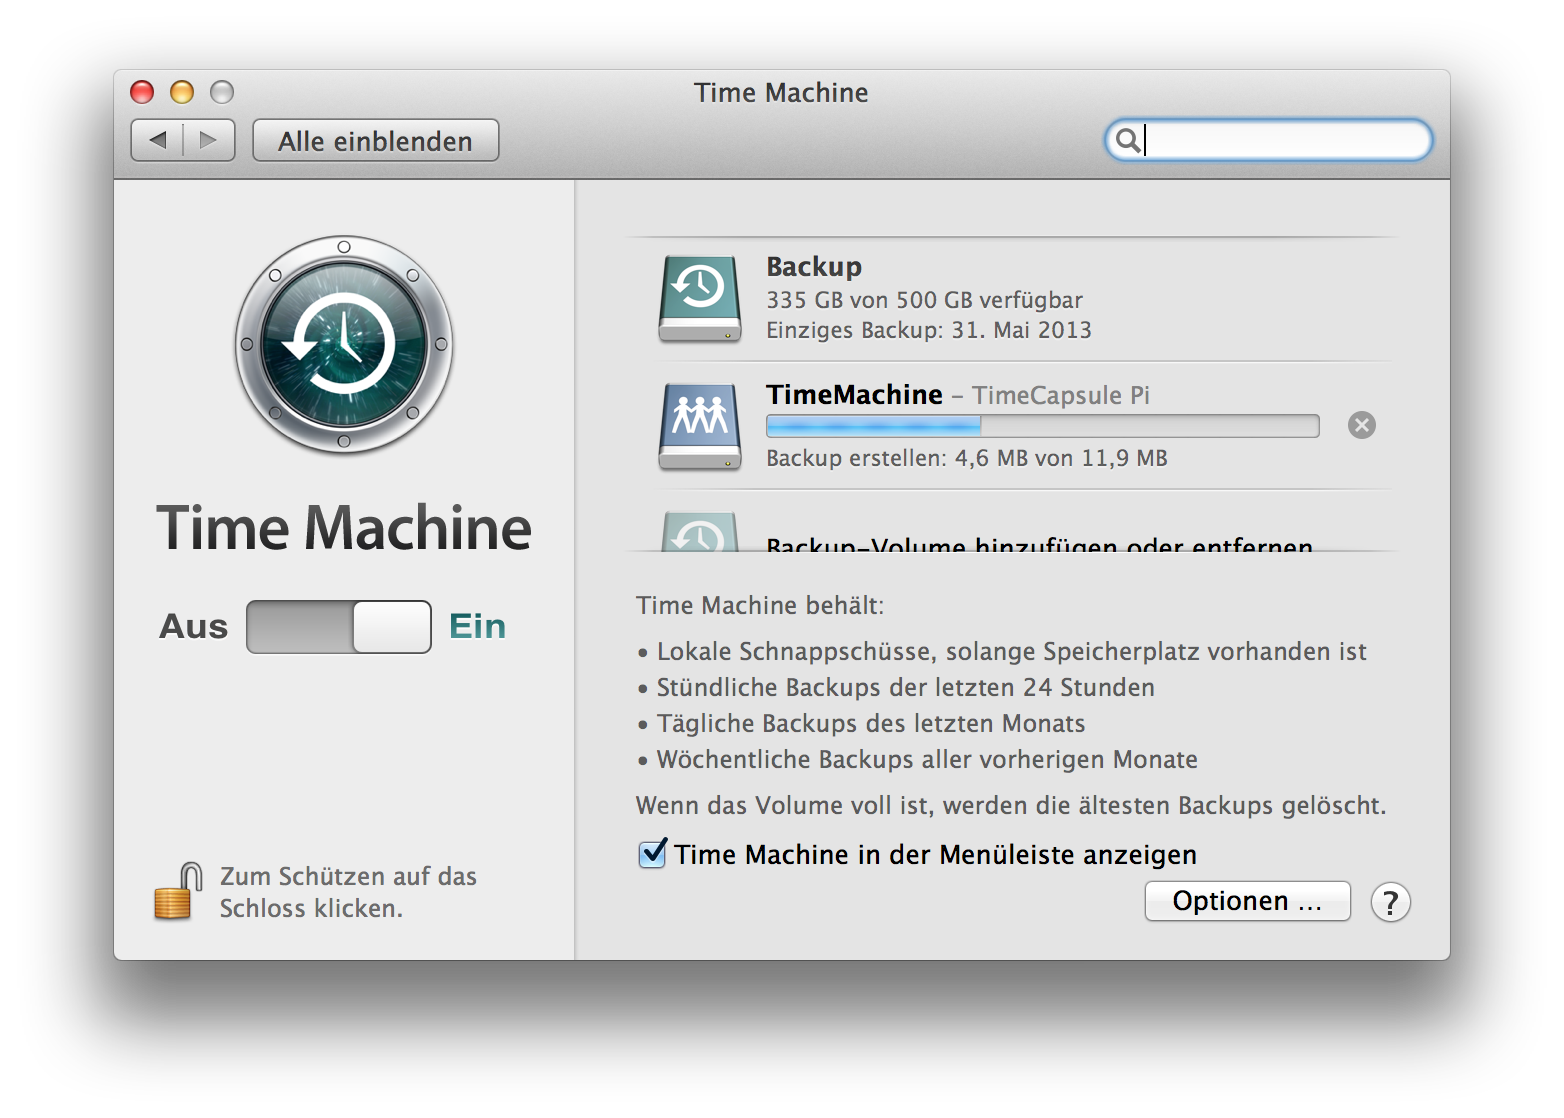1564x1118 pixels.
Task: Click Backup erstellen: 4,6 MB von 11,9 MB
Action: (967, 458)
